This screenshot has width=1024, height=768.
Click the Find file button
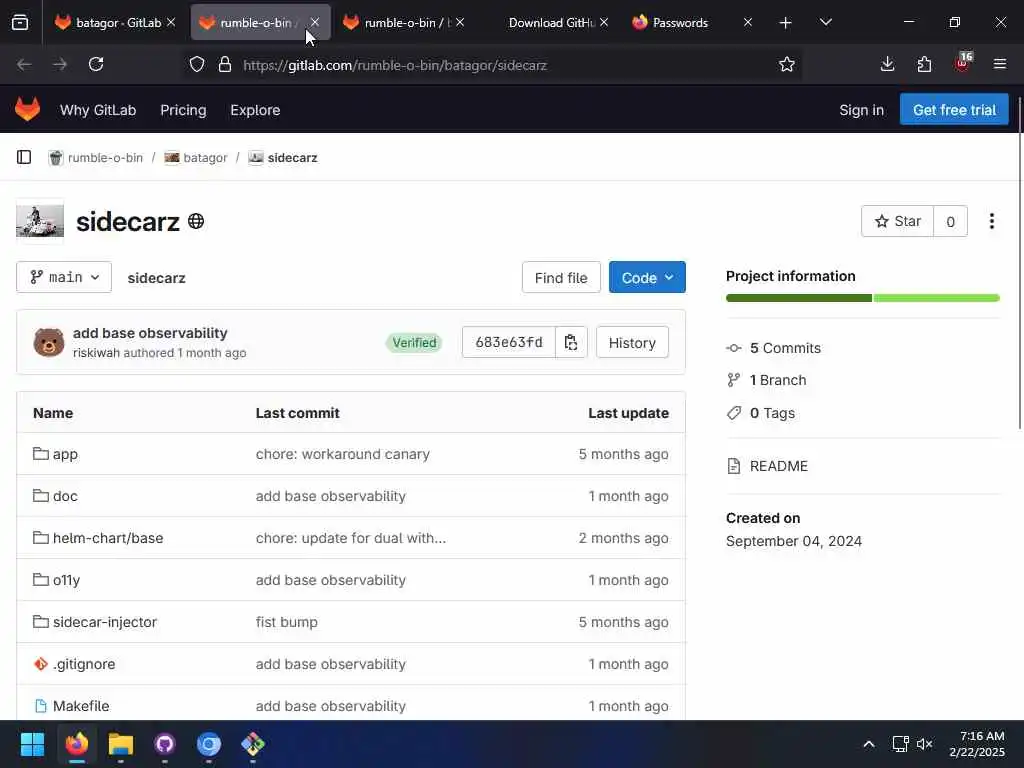click(x=561, y=278)
